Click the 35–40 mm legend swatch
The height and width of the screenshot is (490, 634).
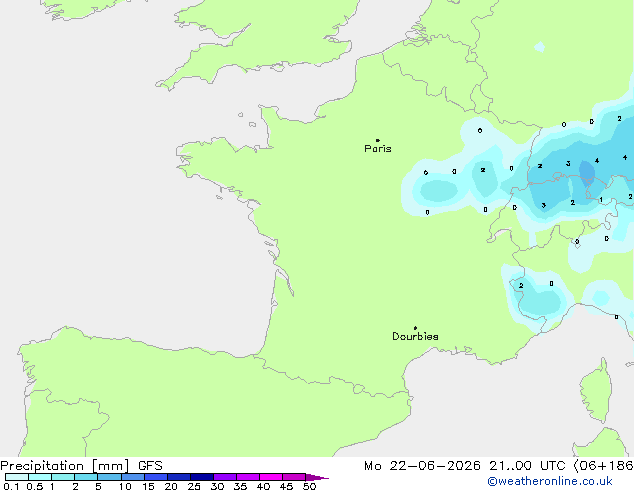click(248, 477)
